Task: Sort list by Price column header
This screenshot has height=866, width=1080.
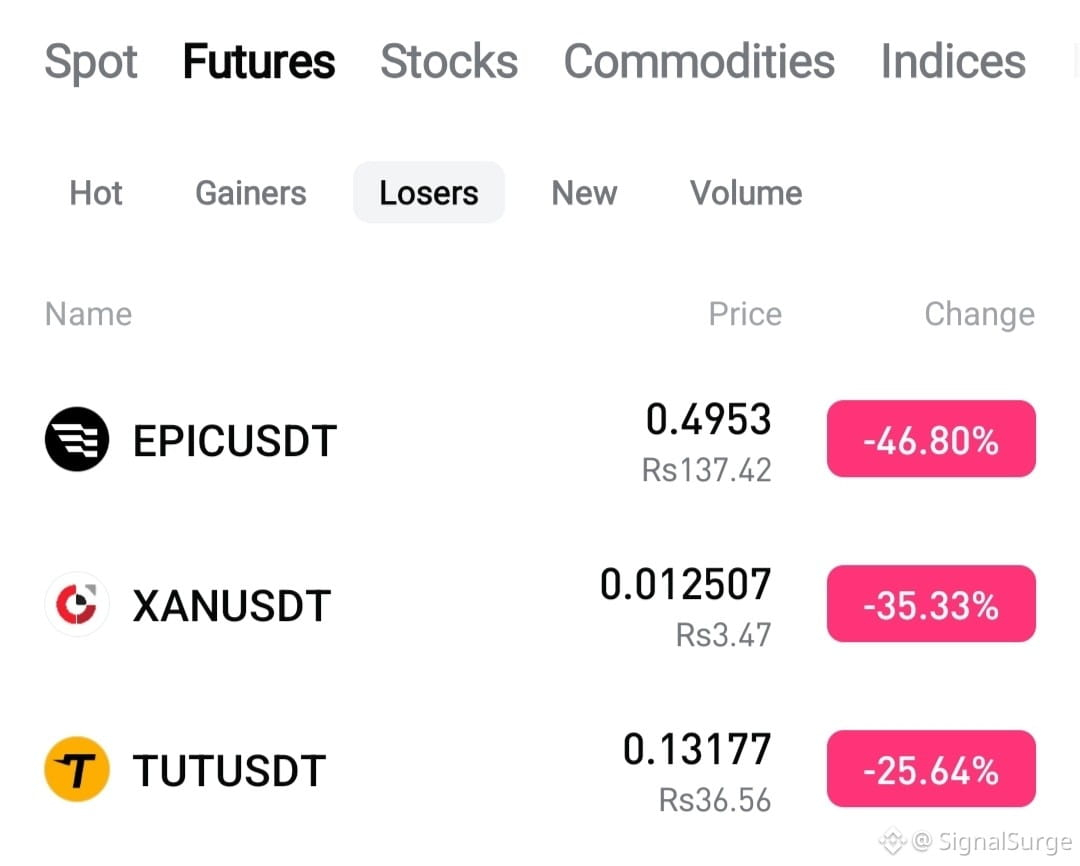Action: point(745,314)
